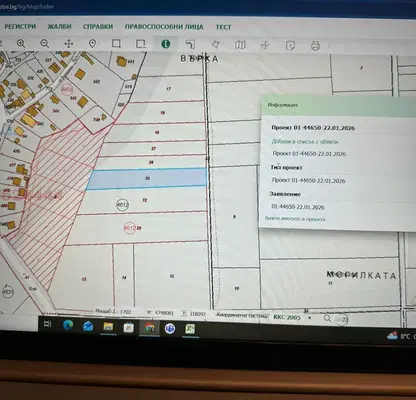This screenshot has width=416, height=400.
Task: Open Excel from taskbar
Action: coord(191,329)
